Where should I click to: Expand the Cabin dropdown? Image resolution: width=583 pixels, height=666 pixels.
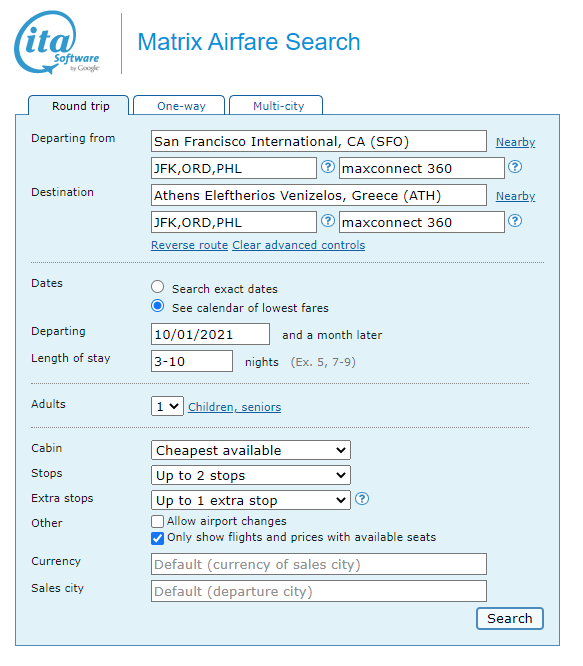coord(251,450)
